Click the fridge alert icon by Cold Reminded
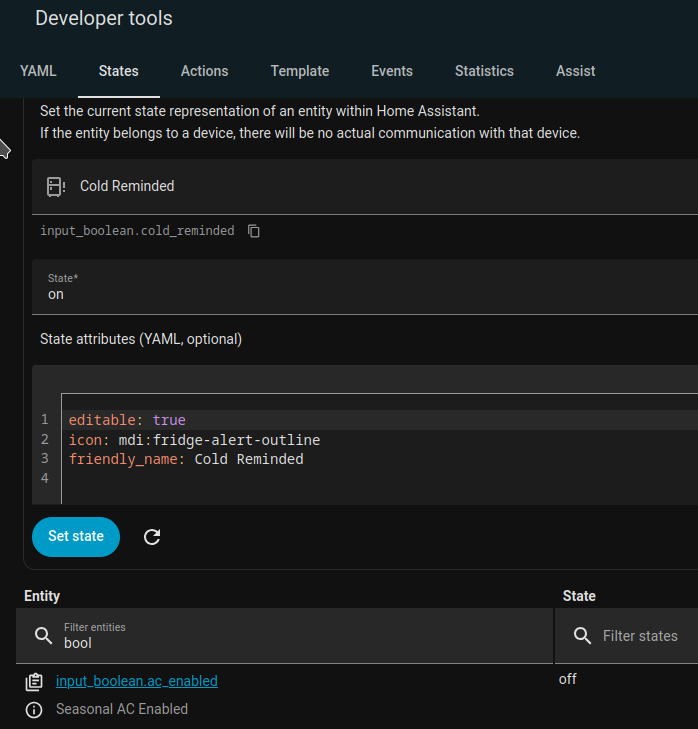The width and height of the screenshot is (698, 729). pyautogui.click(x=56, y=186)
